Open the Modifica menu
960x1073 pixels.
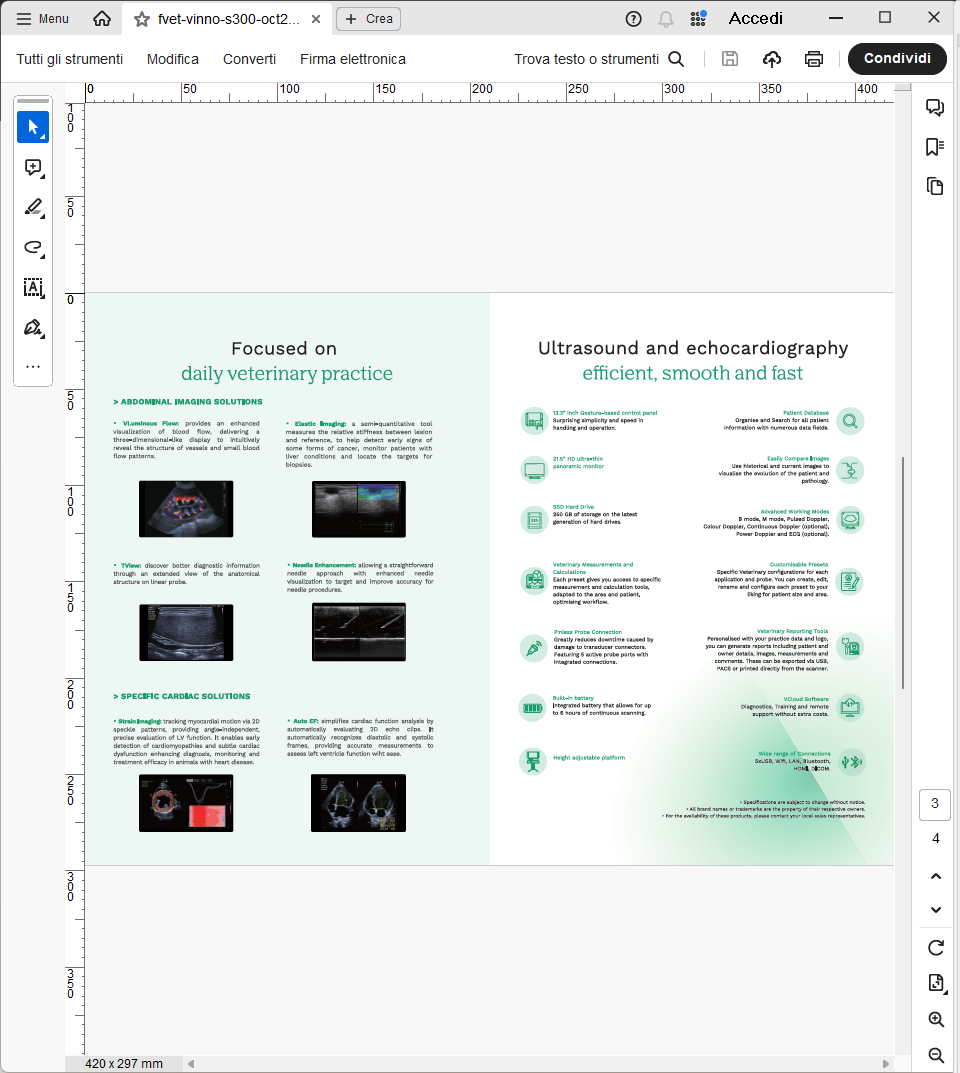[x=172, y=59]
